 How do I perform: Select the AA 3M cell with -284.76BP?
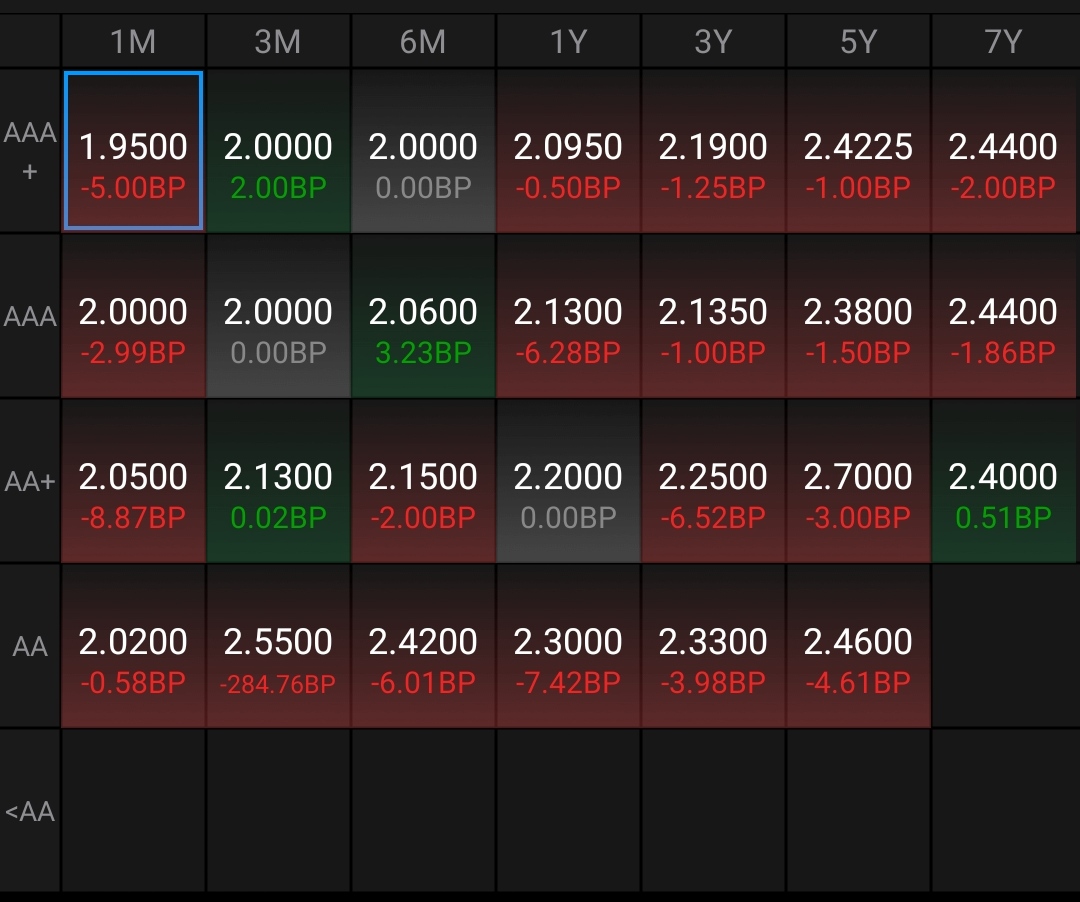point(278,646)
